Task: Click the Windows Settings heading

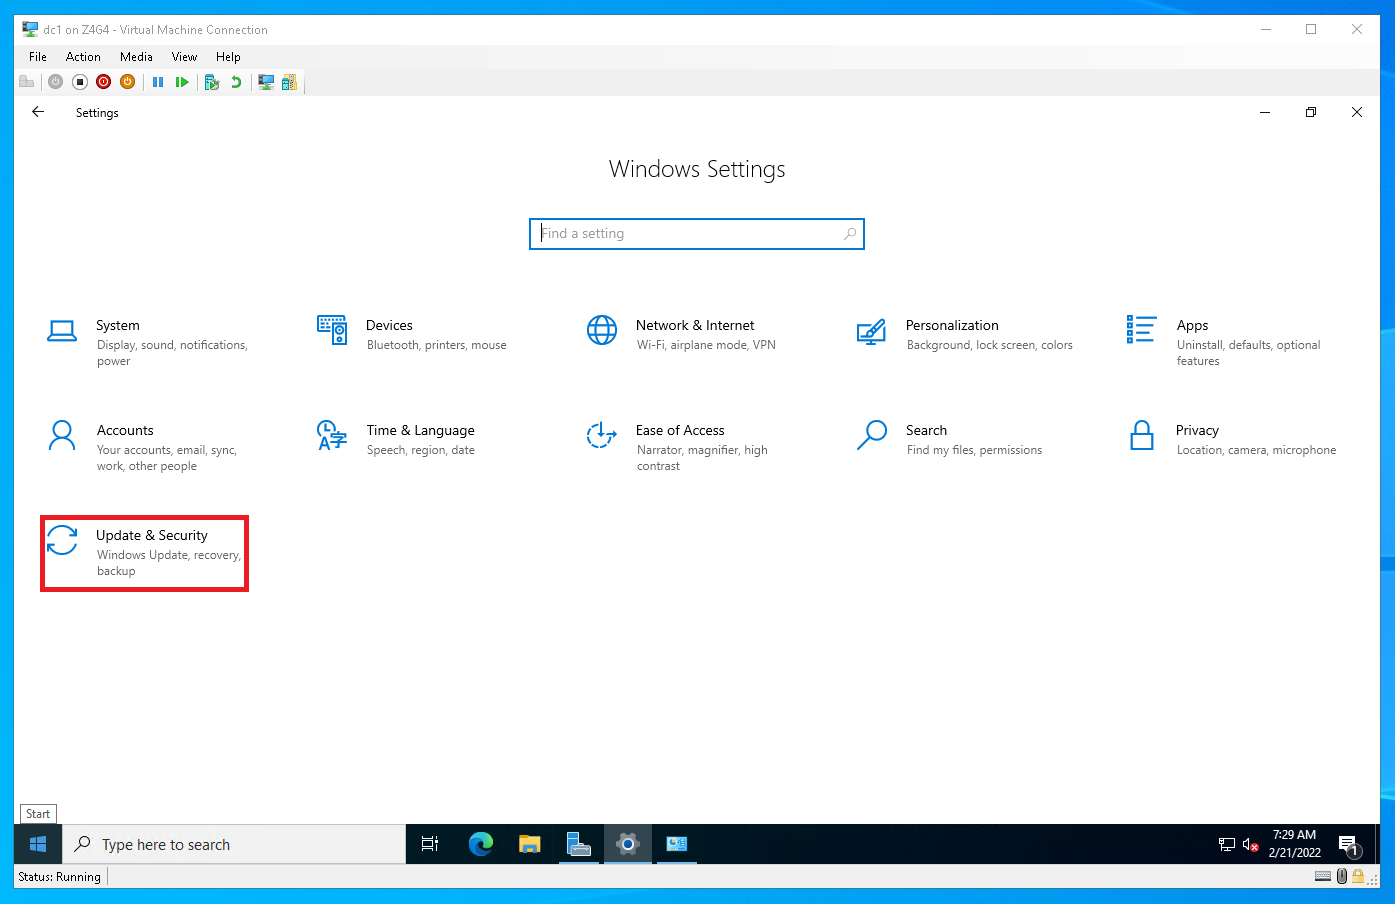Action: click(697, 169)
